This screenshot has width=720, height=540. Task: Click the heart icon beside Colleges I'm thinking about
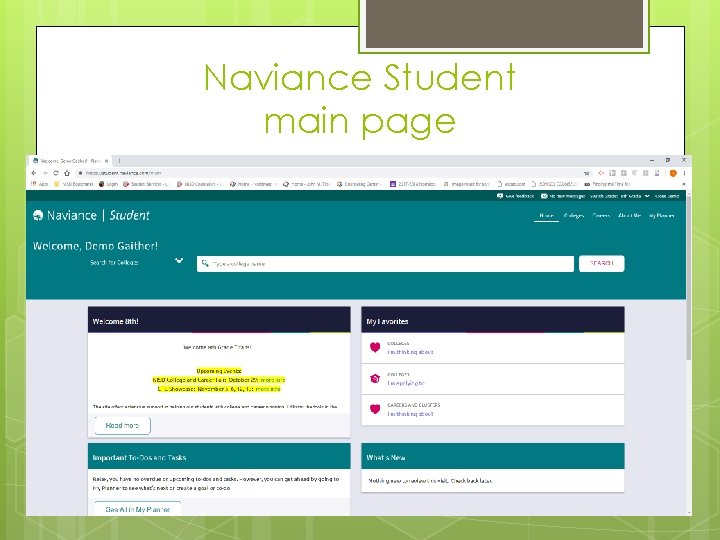375,347
